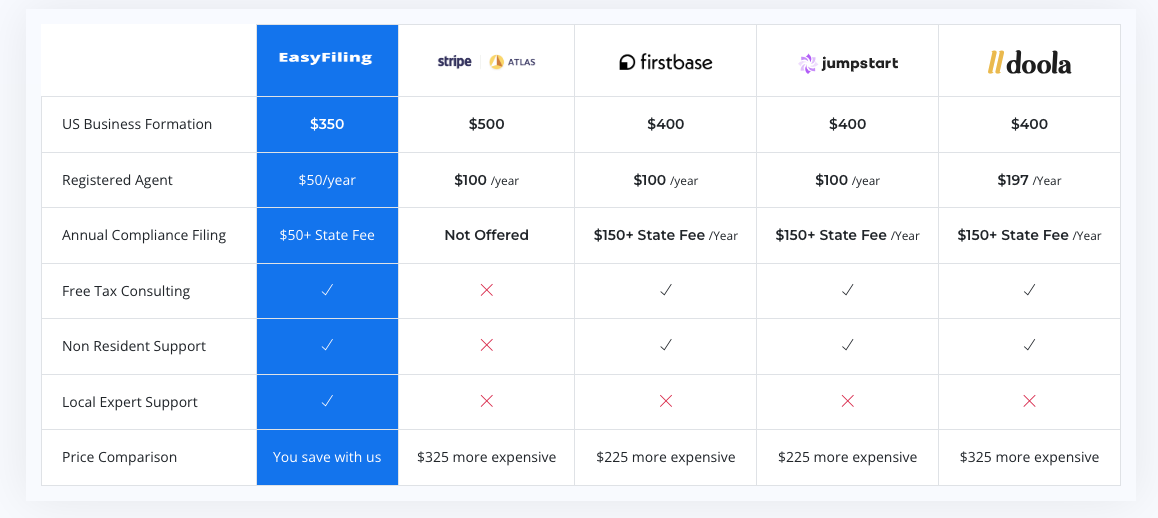The height and width of the screenshot is (518, 1158).
Task: Click the EasyFiling header logo
Action: 327,58
